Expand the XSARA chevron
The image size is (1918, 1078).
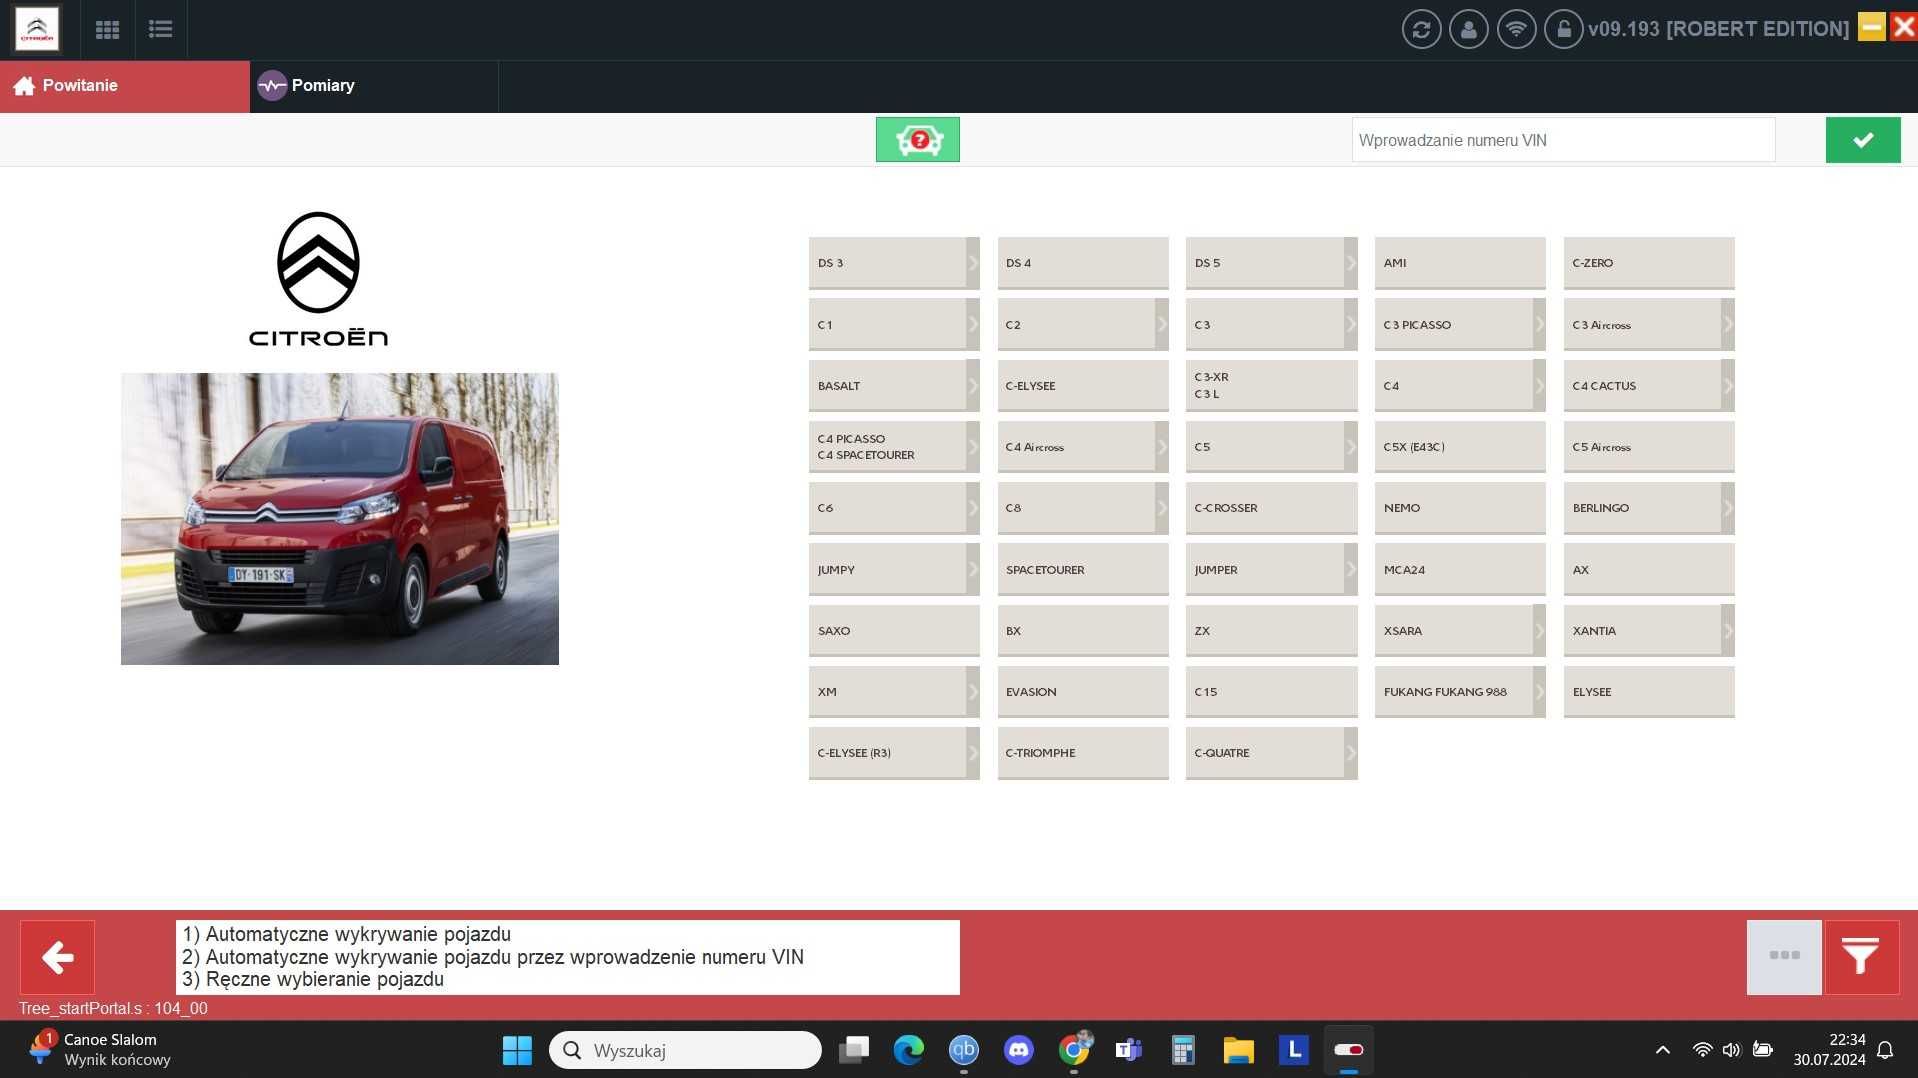(1539, 630)
